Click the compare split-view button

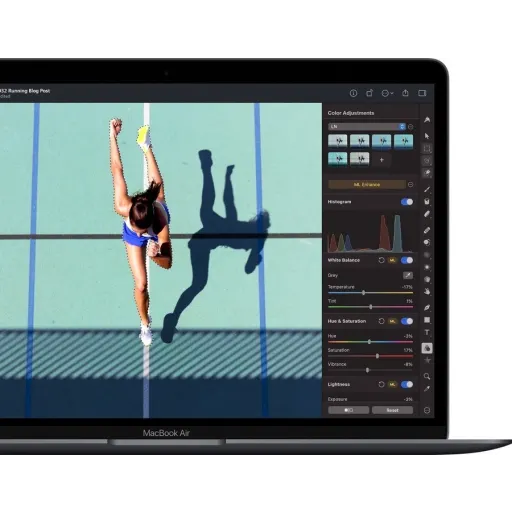pyautogui.click(x=348, y=410)
